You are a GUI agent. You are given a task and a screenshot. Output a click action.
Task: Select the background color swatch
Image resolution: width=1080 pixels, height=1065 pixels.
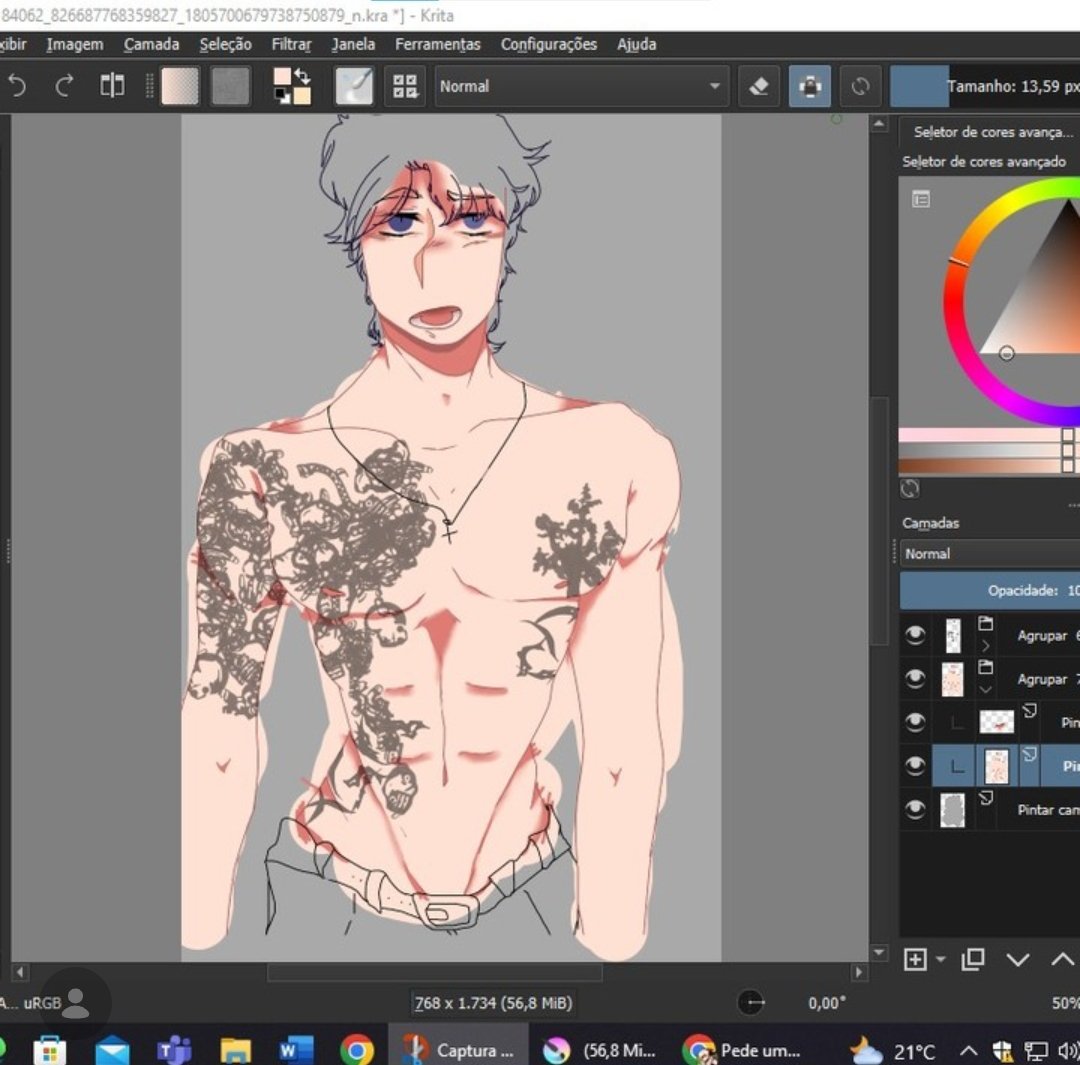coord(302,96)
